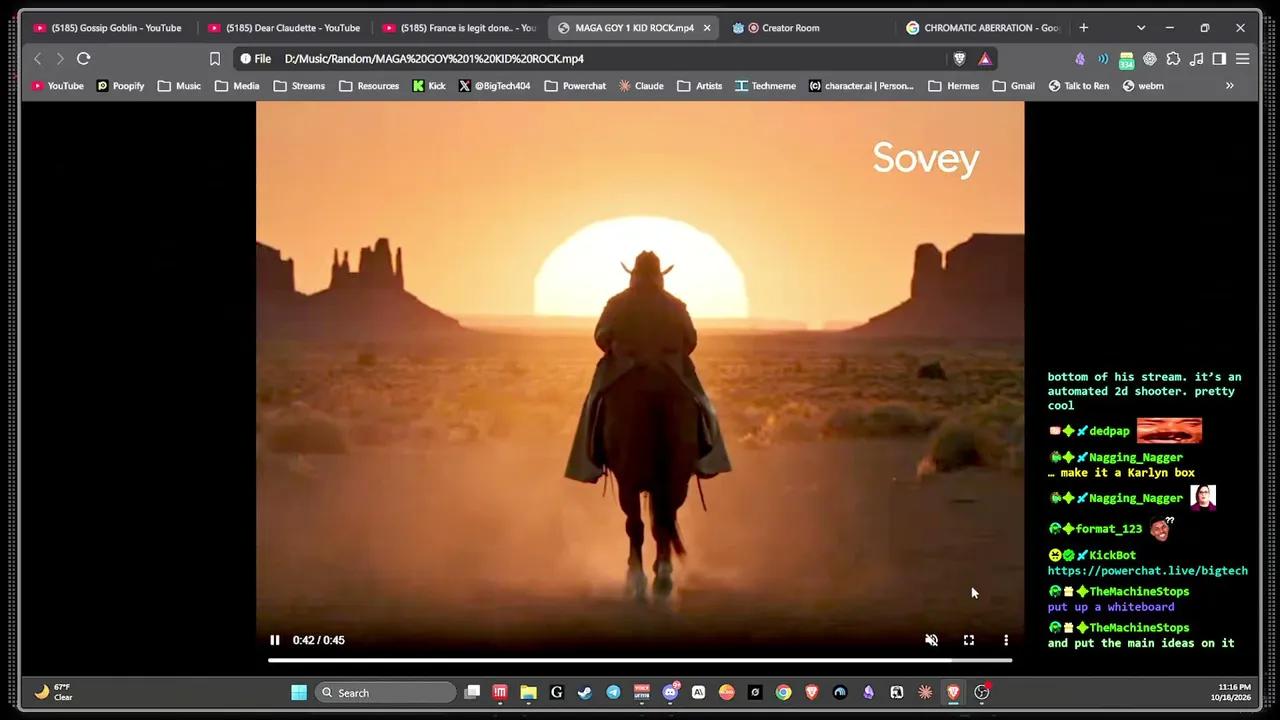Open the Windows Start menu
Image resolution: width=1280 pixels, height=720 pixels.
(x=299, y=692)
